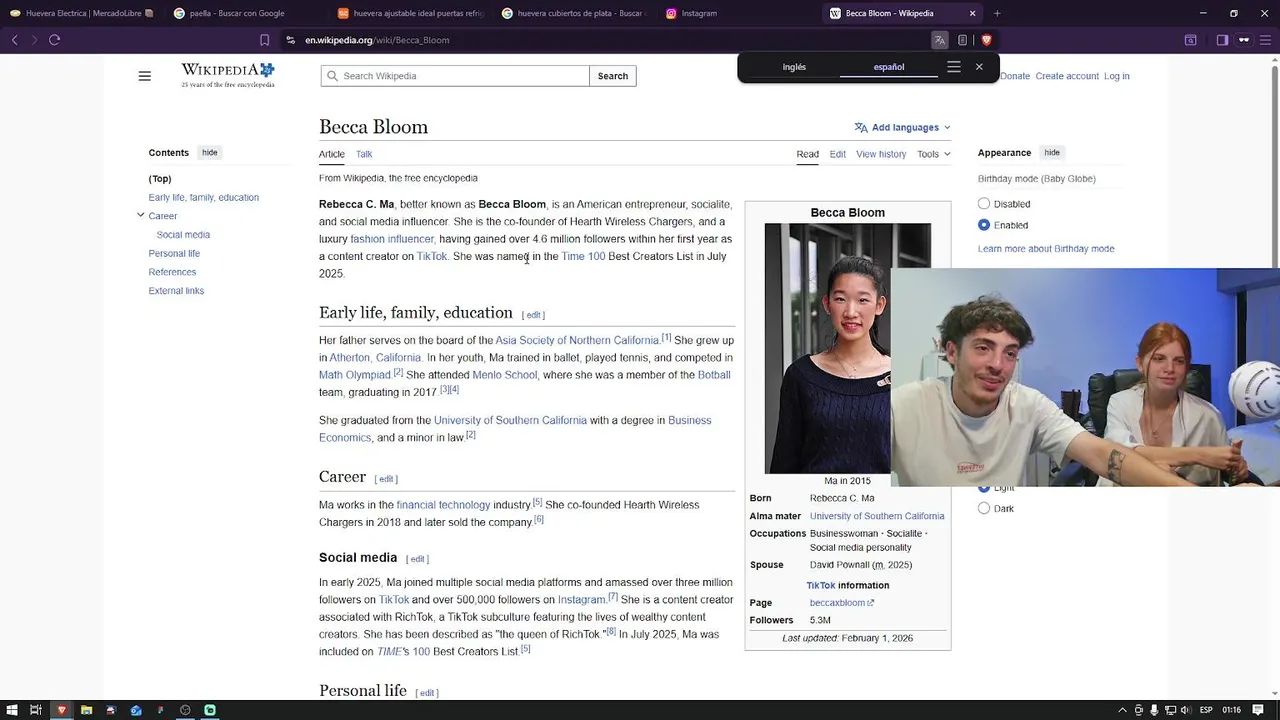Click the Wikipedia logo
The height and width of the screenshot is (720, 1280).
tap(228, 75)
